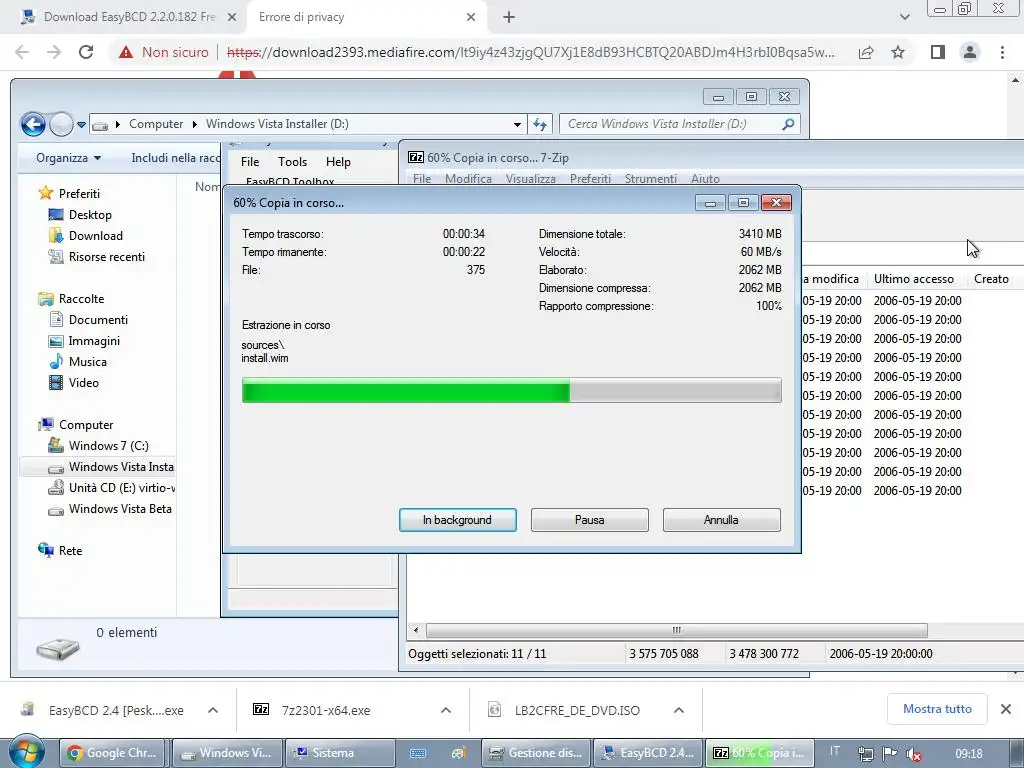
Task: Open Explorer recent locations dropdown
Action: pyautogui.click(x=81, y=124)
